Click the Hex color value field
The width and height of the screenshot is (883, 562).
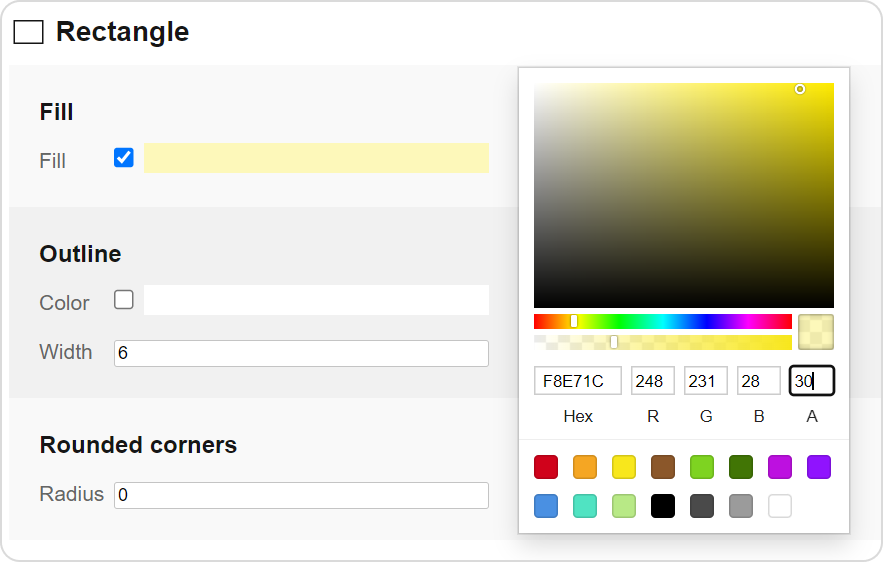coord(578,381)
